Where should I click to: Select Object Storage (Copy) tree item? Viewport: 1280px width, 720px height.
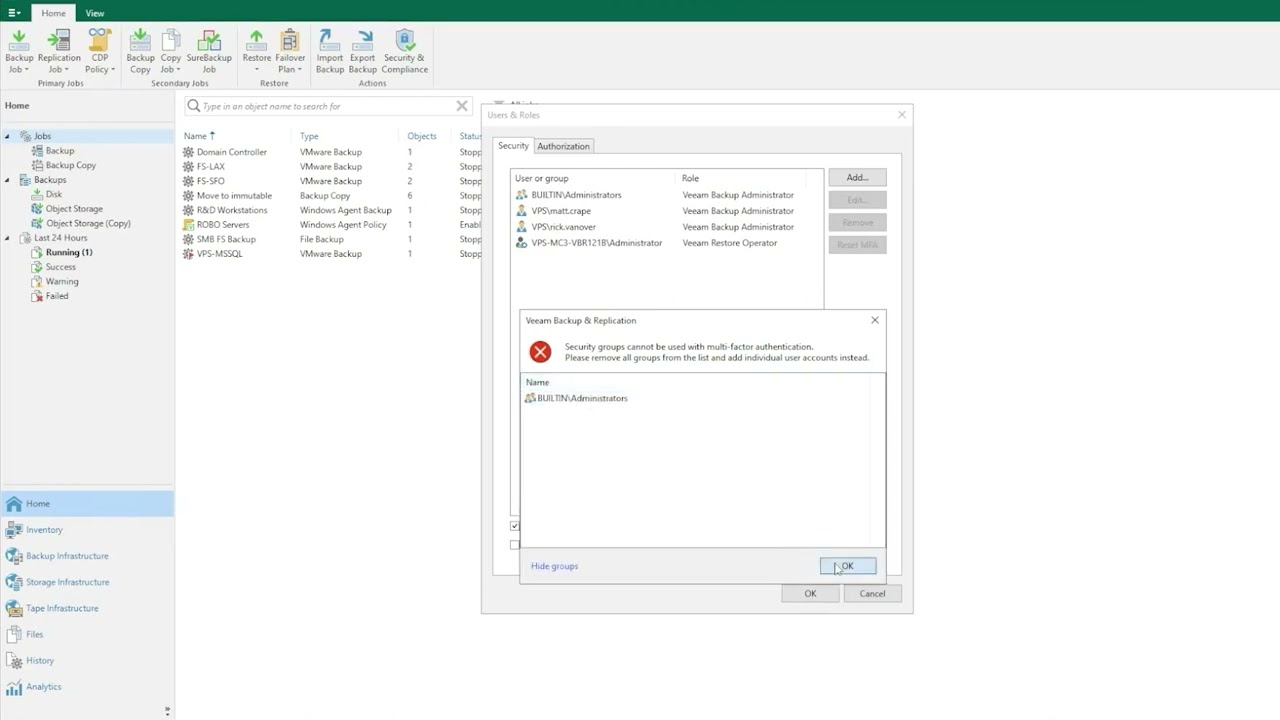point(88,223)
